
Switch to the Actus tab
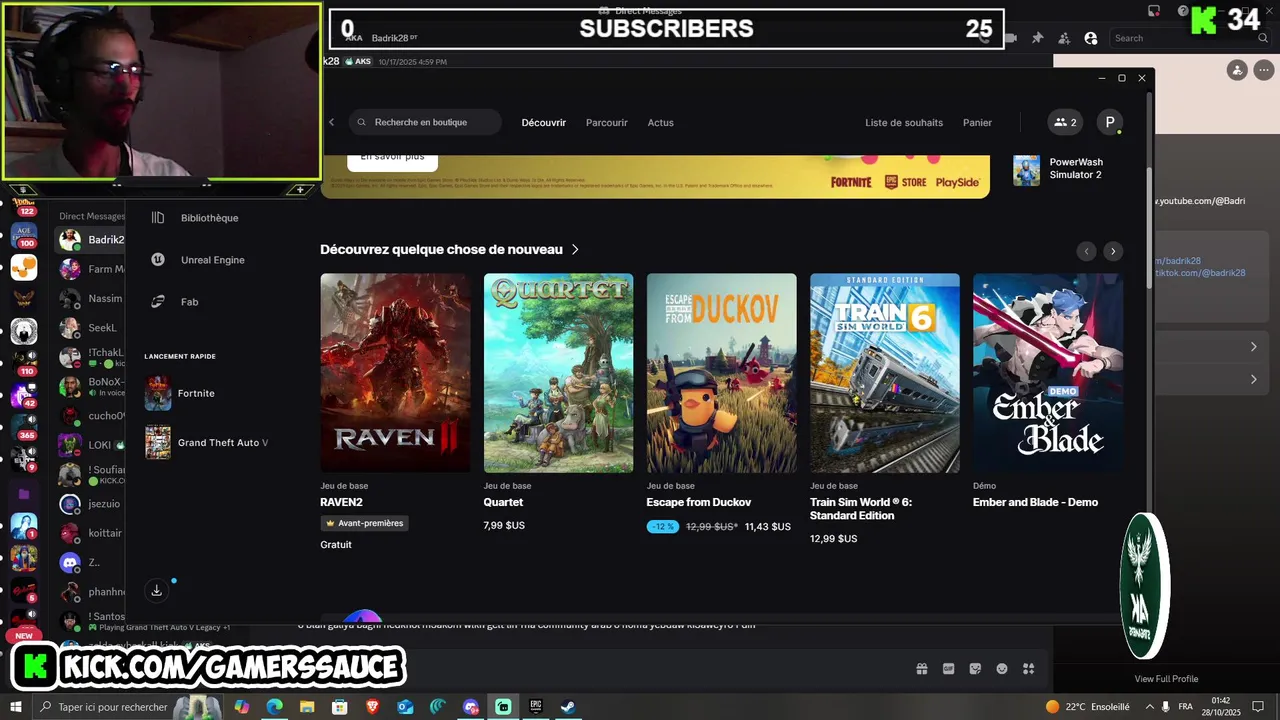(661, 122)
